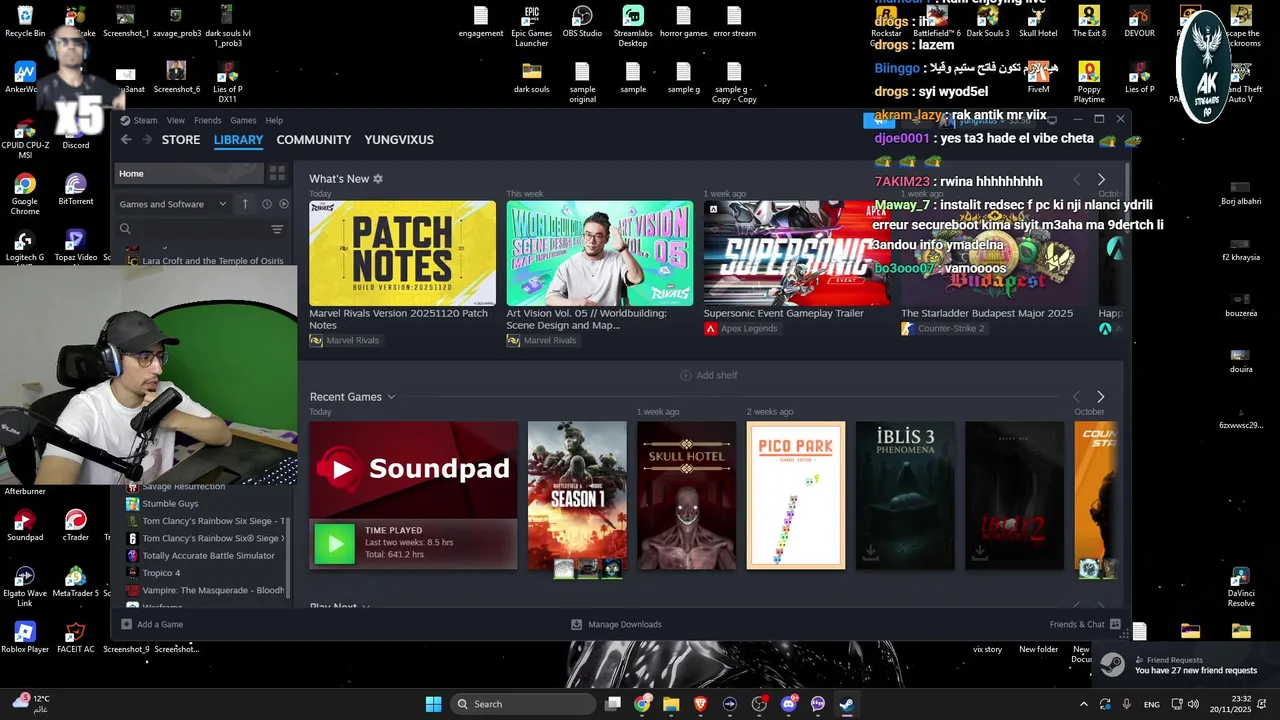The height and width of the screenshot is (720, 1280).
Task: Go to the STORE tab
Action: [x=181, y=140]
